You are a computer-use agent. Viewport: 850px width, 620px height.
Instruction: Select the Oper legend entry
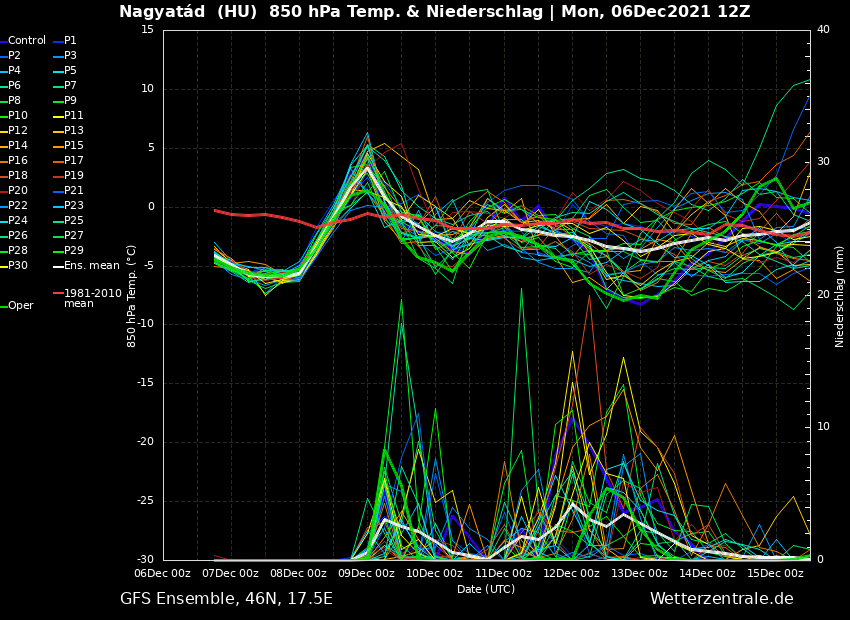point(20,306)
